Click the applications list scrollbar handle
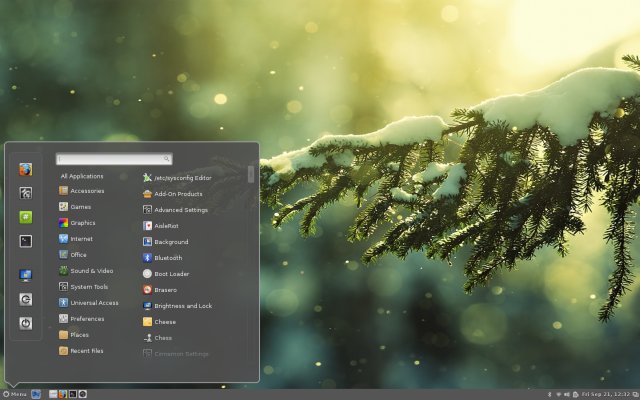The height and width of the screenshot is (400, 640). (x=251, y=174)
